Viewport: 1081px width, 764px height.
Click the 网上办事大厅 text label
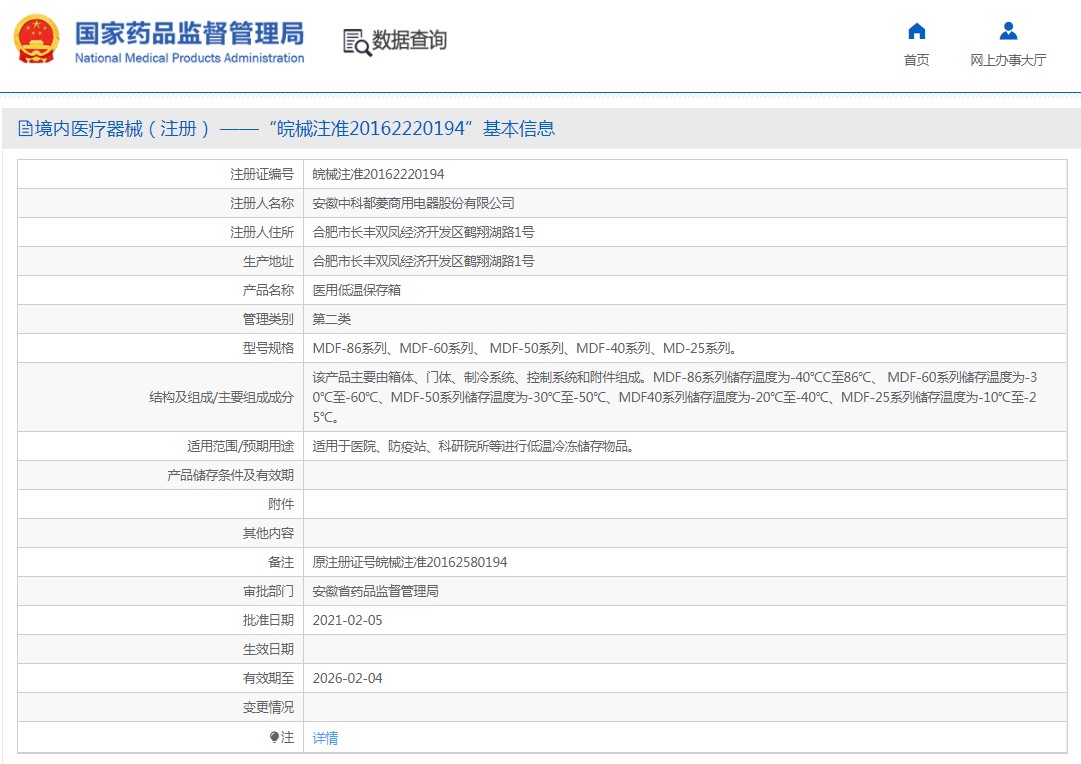(x=1008, y=60)
